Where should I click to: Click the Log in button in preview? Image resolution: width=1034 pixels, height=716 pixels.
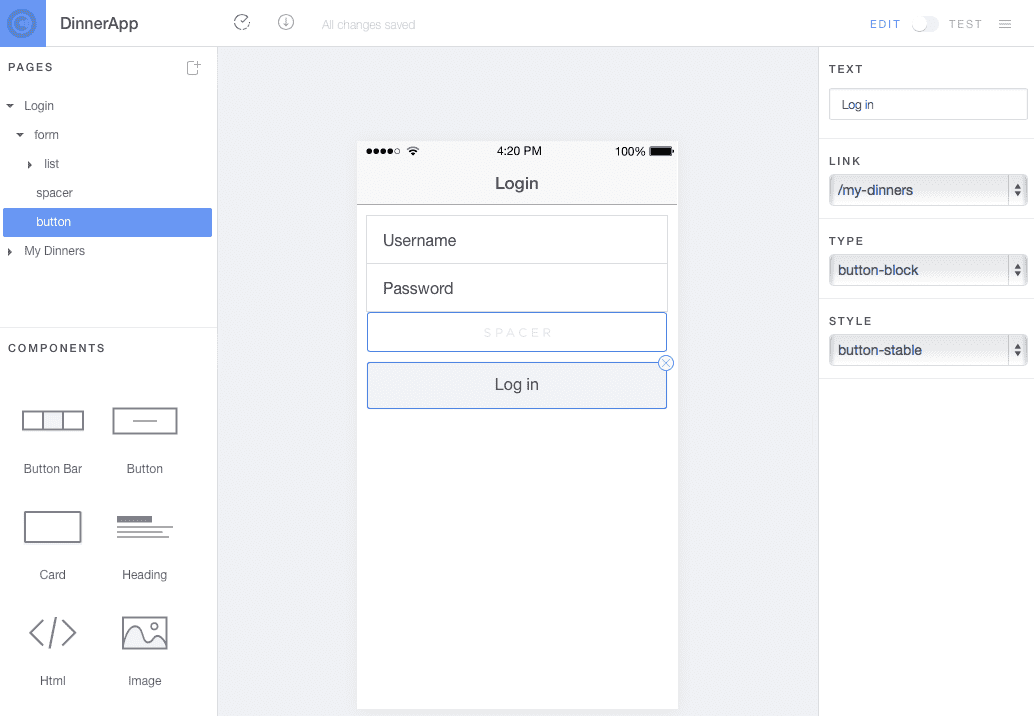tap(517, 385)
